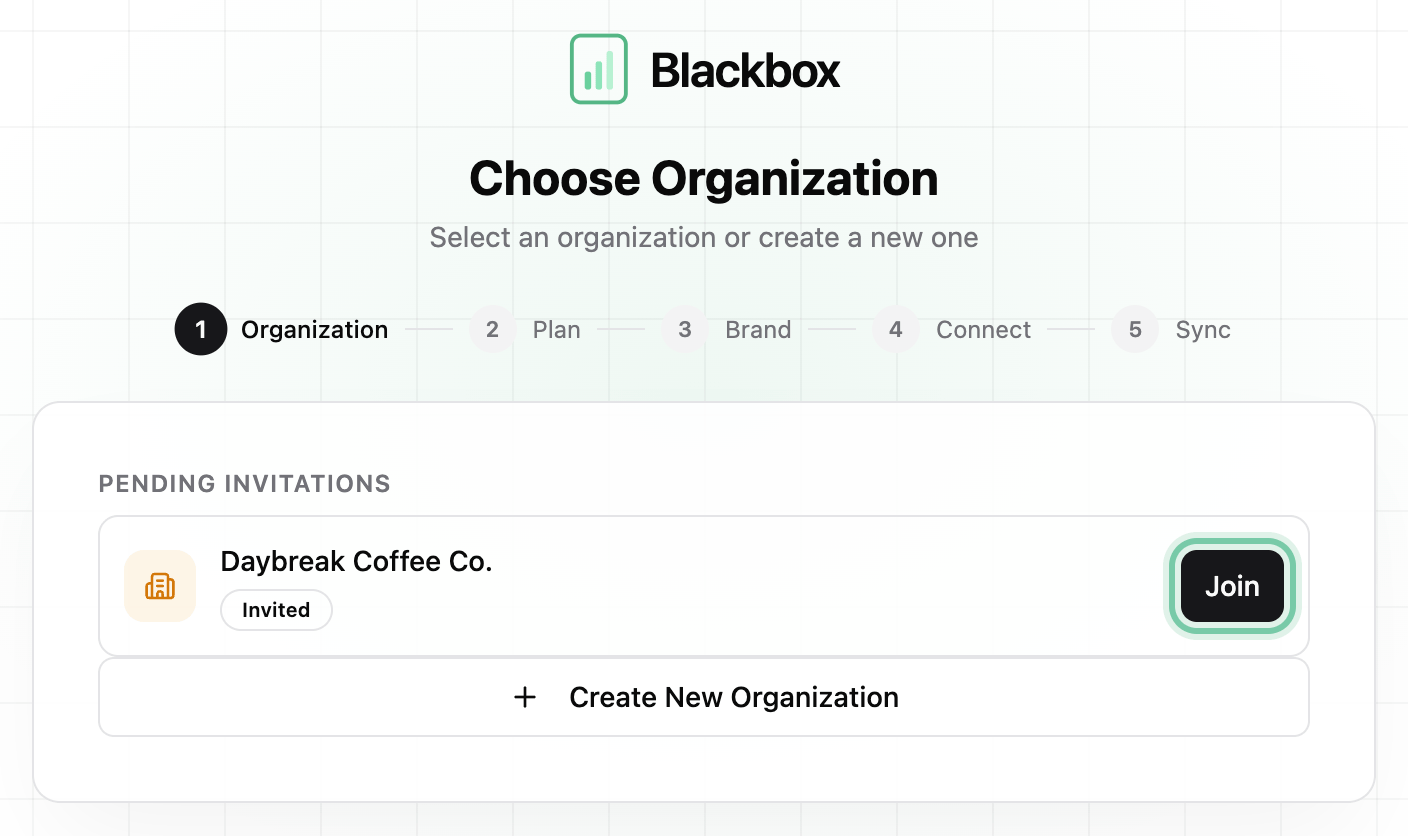Create New Organization button
The width and height of the screenshot is (1408, 836).
pyautogui.click(x=704, y=697)
